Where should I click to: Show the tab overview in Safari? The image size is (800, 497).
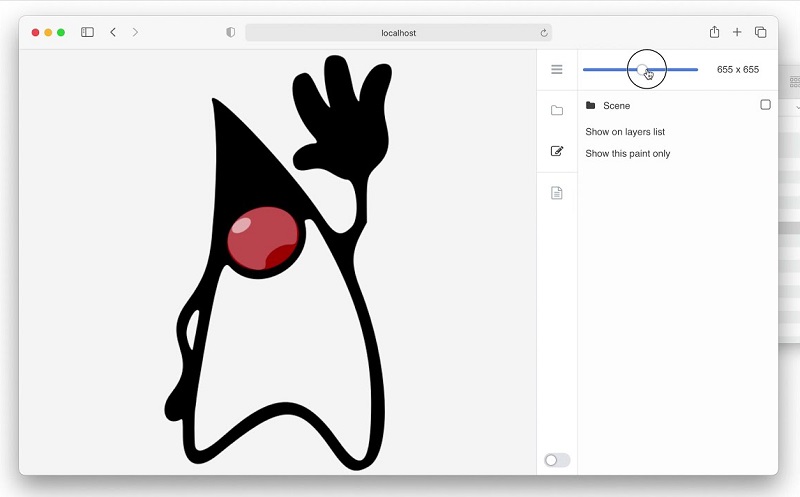click(760, 32)
